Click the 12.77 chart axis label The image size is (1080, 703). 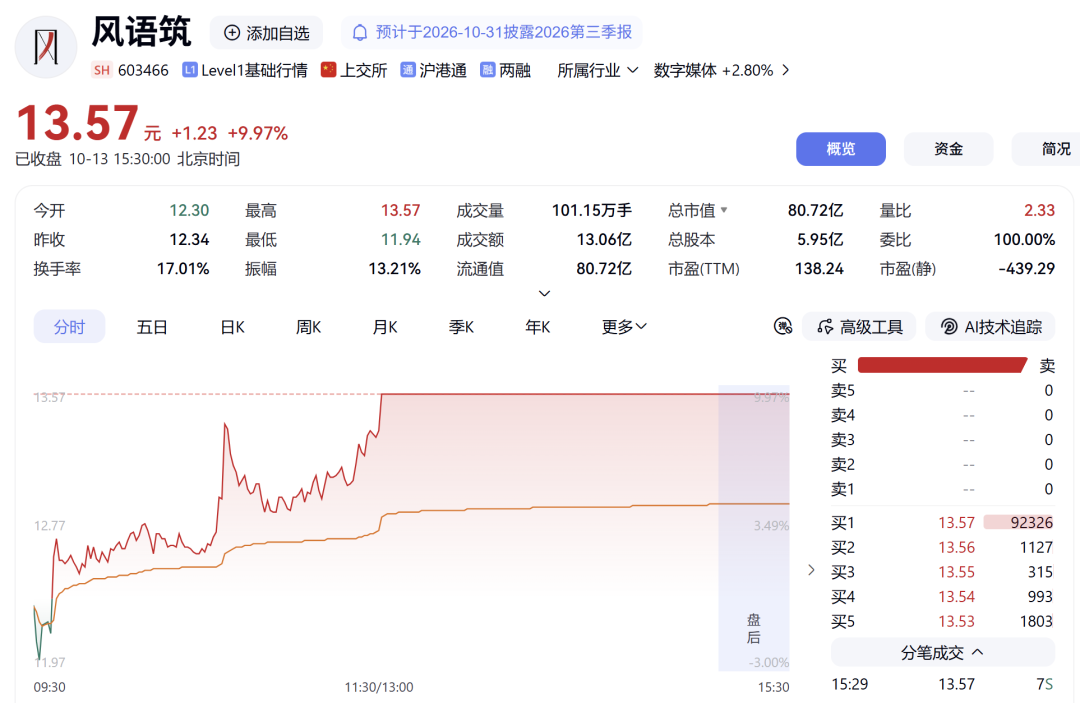pyautogui.click(x=50, y=525)
